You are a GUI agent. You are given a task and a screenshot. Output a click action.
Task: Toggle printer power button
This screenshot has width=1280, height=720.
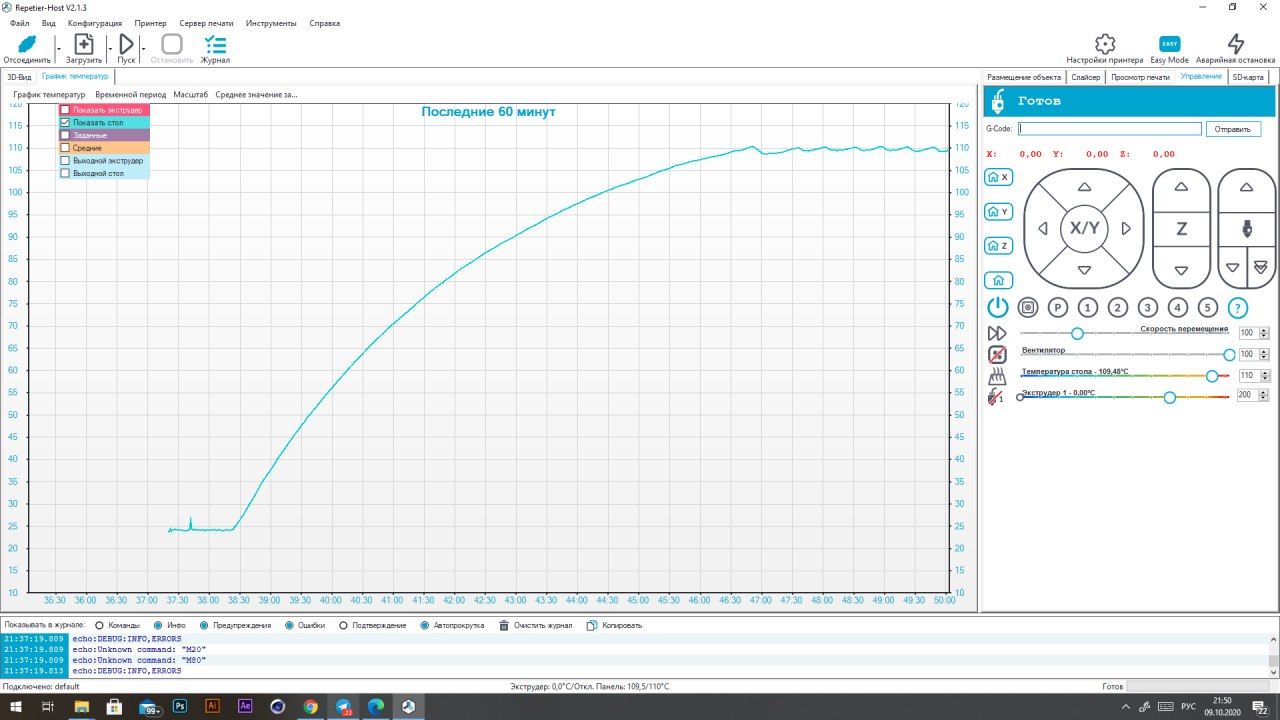[998, 308]
